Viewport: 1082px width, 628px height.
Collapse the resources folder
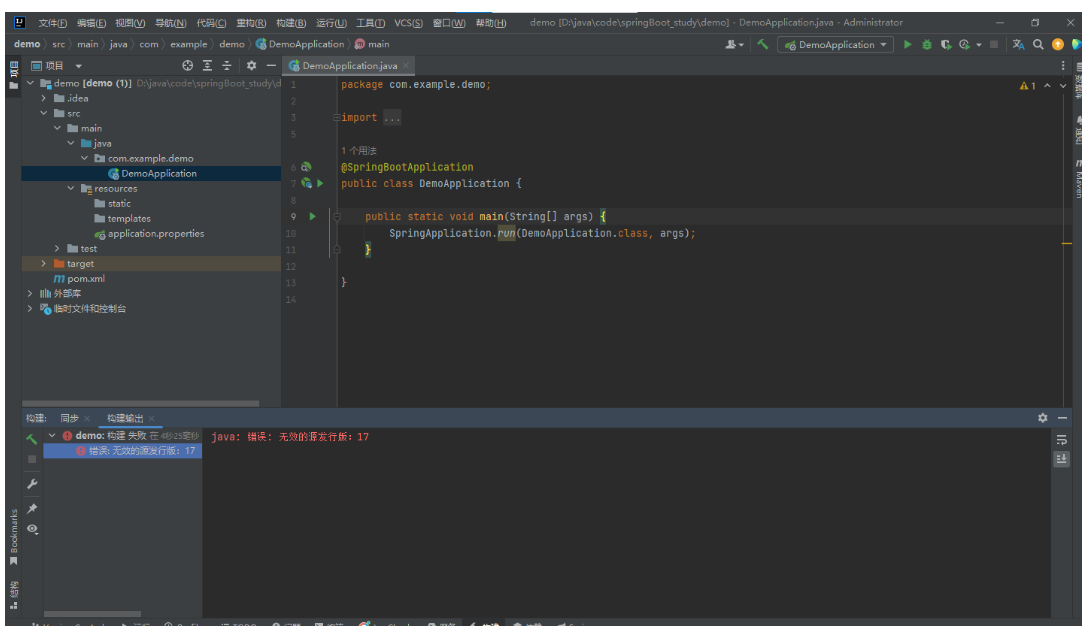click(70, 188)
